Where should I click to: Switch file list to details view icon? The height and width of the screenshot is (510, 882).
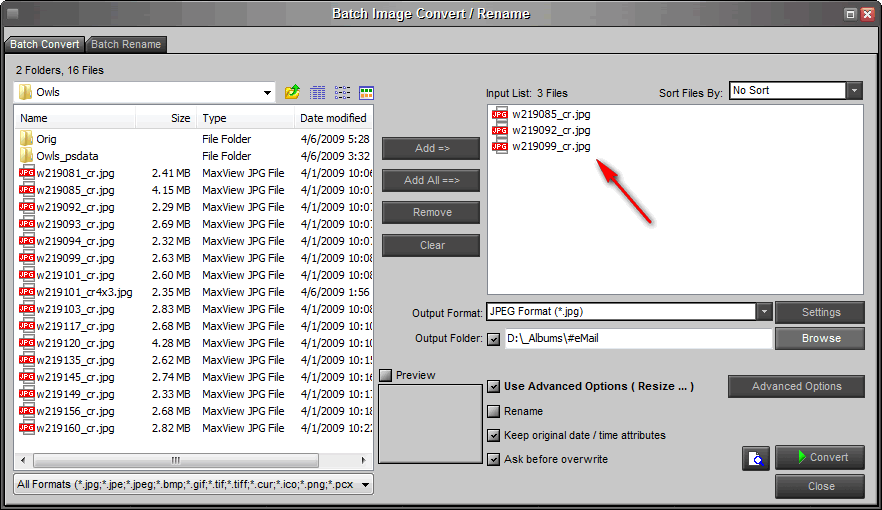click(318, 92)
